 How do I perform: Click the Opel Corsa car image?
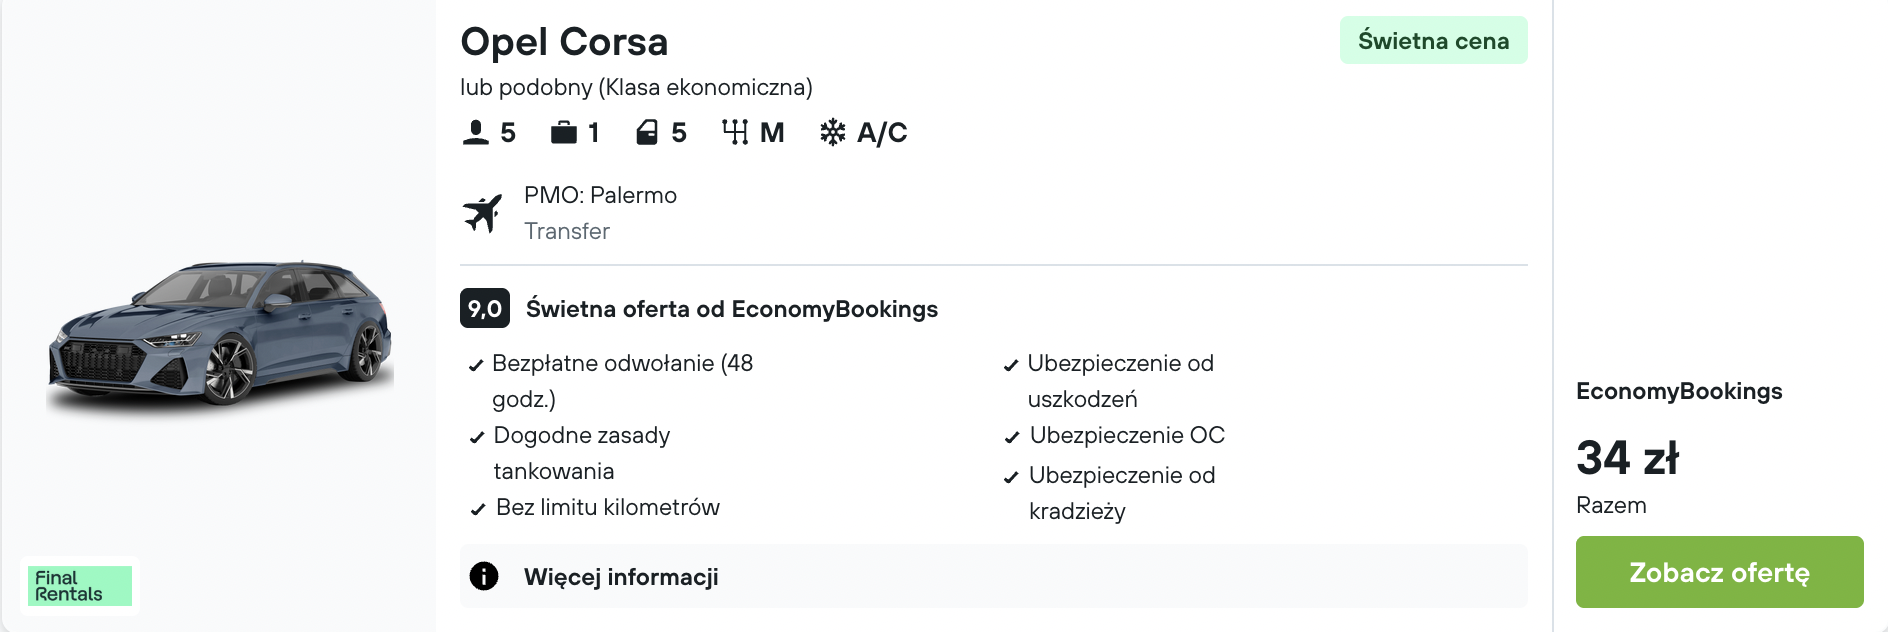coord(220,335)
